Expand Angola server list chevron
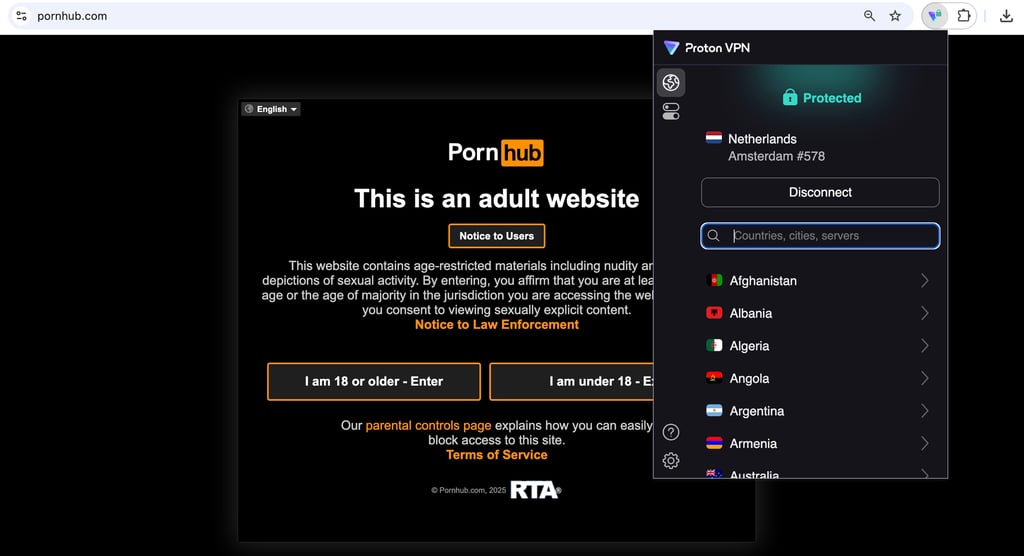The width and height of the screenshot is (1024, 556). tap(925, 378)
